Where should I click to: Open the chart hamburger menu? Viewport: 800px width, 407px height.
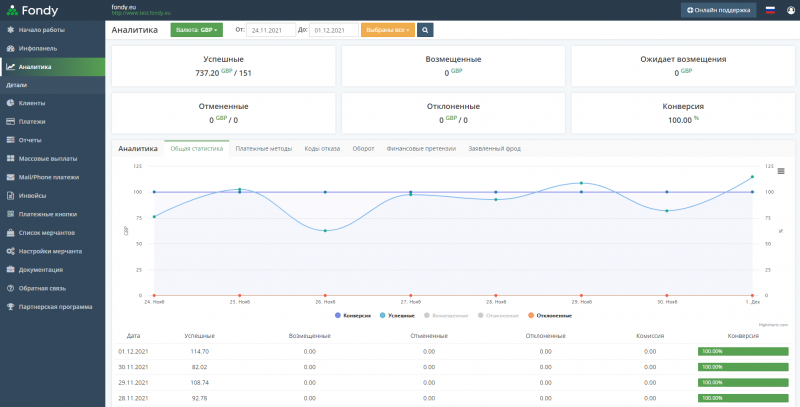[x=780, y=171]
